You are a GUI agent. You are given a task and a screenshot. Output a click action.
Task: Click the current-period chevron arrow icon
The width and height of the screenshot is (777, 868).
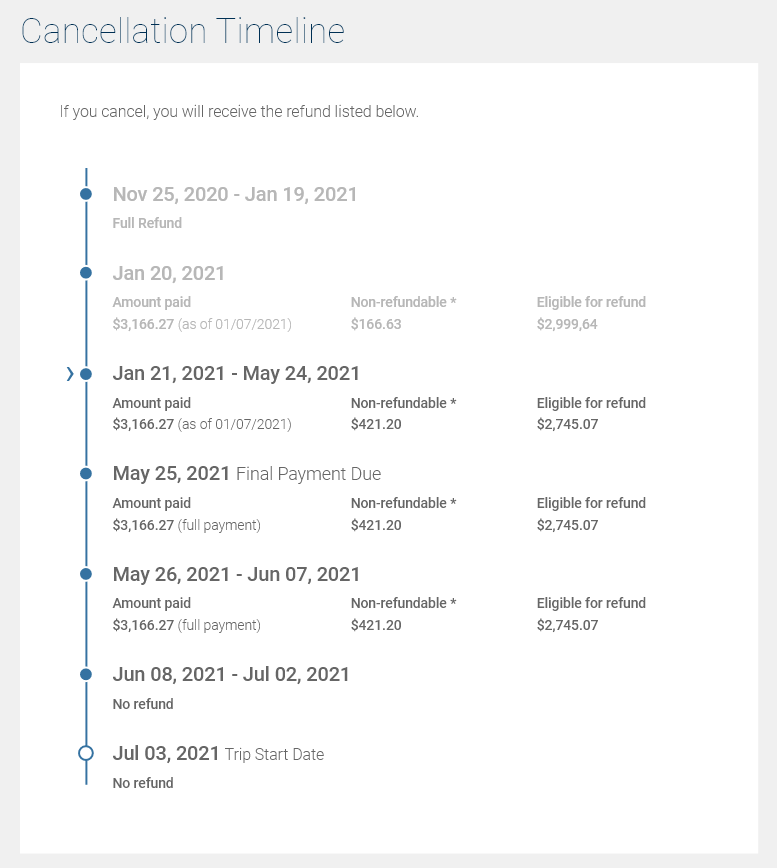70,374
